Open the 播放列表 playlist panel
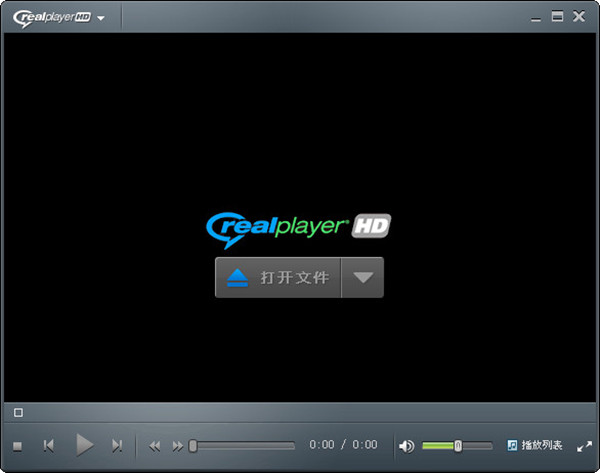This screenshot has height=473, width=600. 535,445
